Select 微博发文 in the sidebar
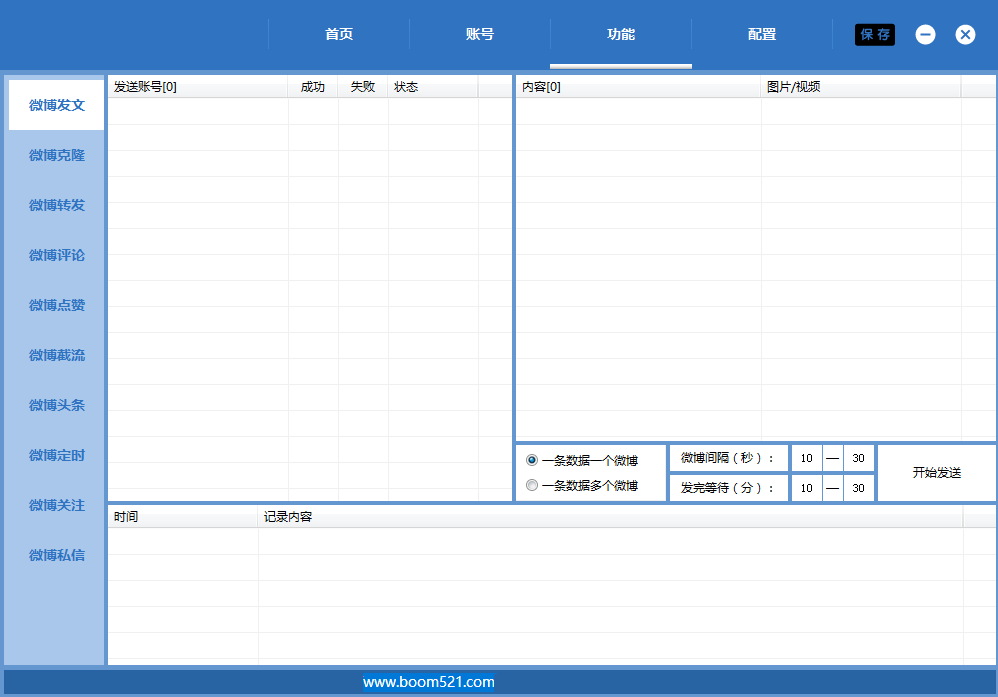The height and width of the screenshot is (697, 998). 57,105
